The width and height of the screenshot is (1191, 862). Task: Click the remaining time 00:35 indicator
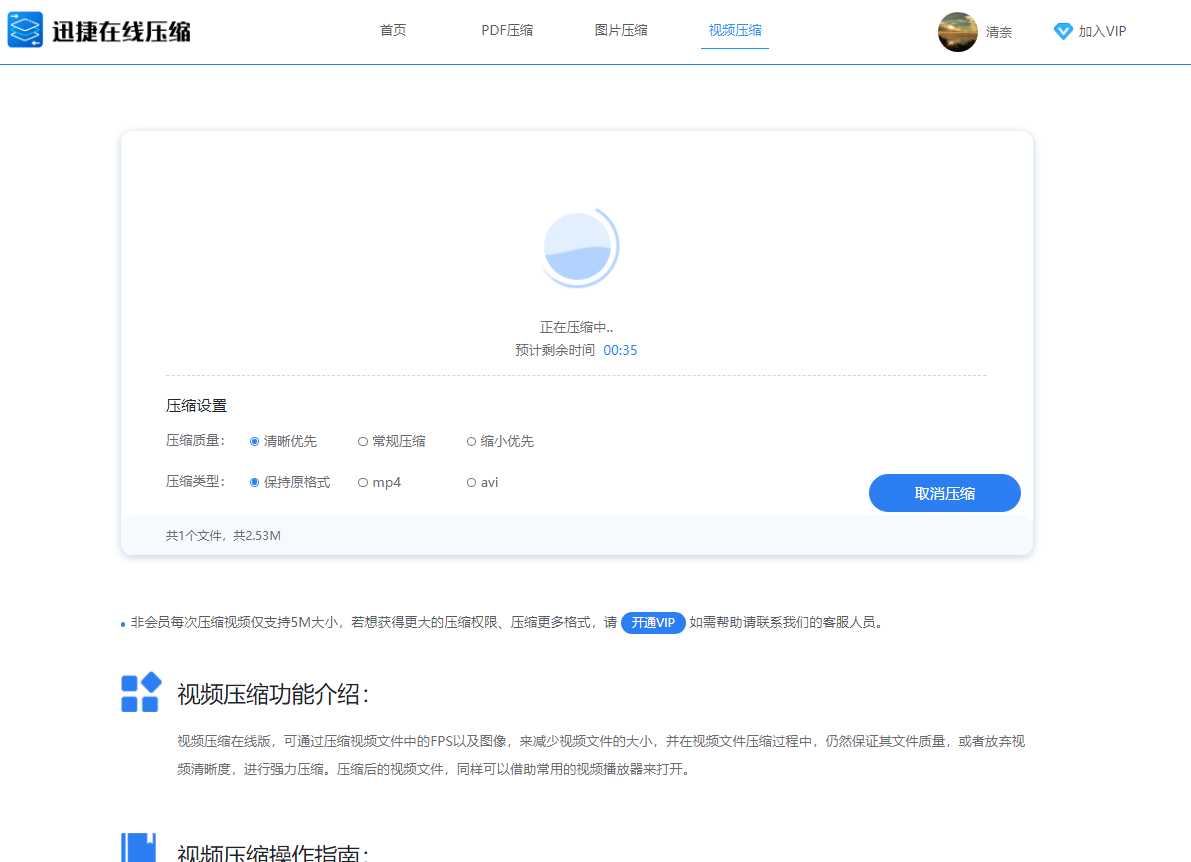click(x=620, y=350)
